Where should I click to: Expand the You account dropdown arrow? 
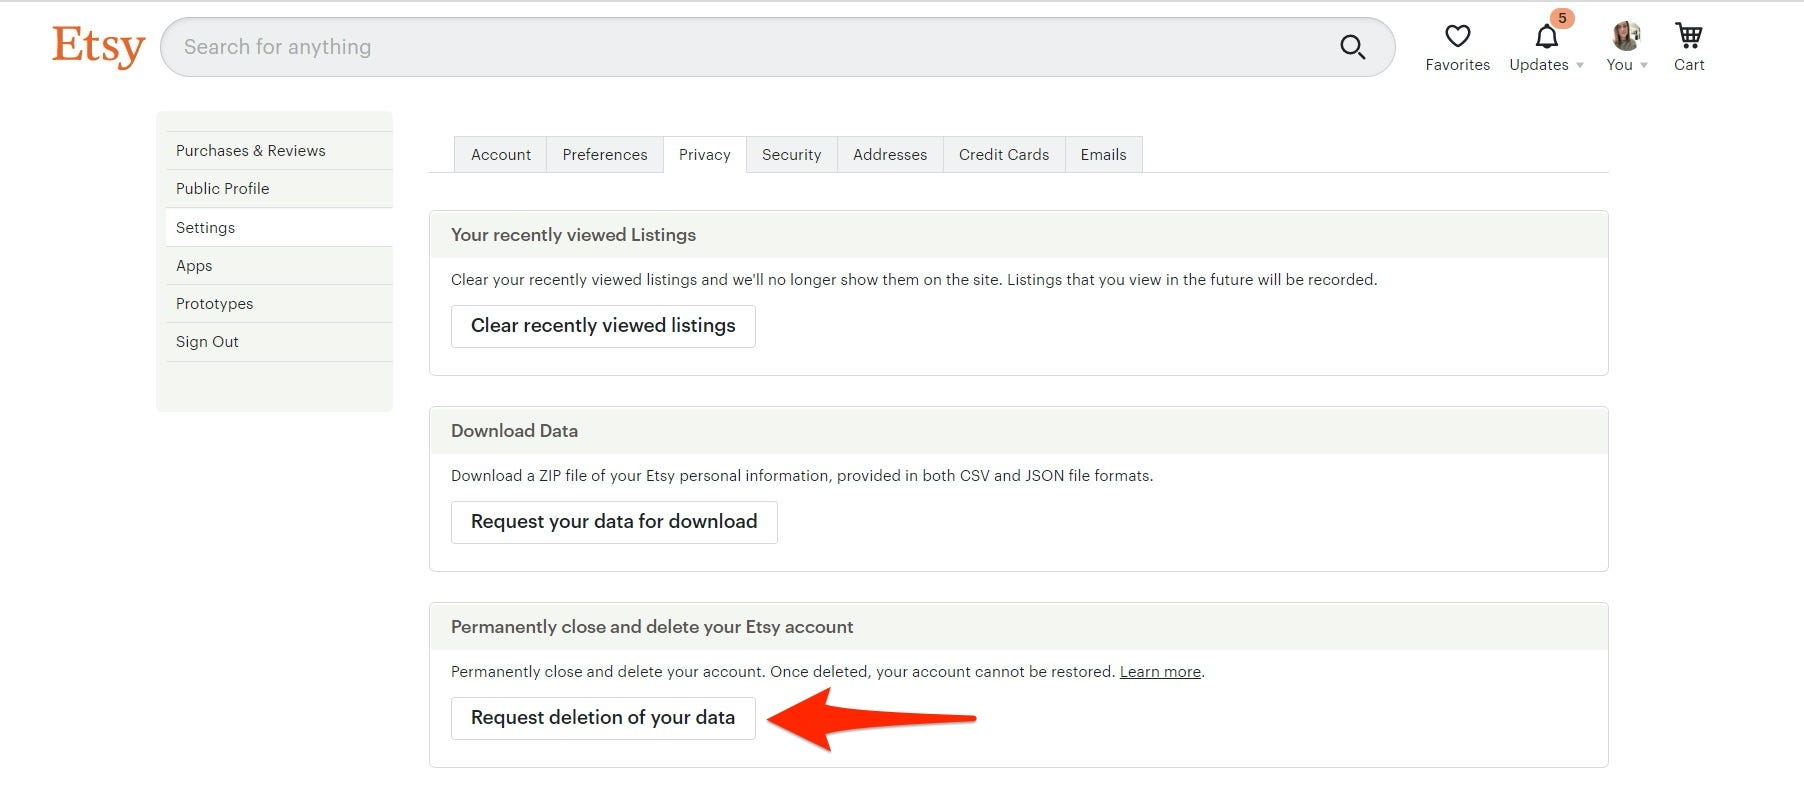tap(1644, 66)
